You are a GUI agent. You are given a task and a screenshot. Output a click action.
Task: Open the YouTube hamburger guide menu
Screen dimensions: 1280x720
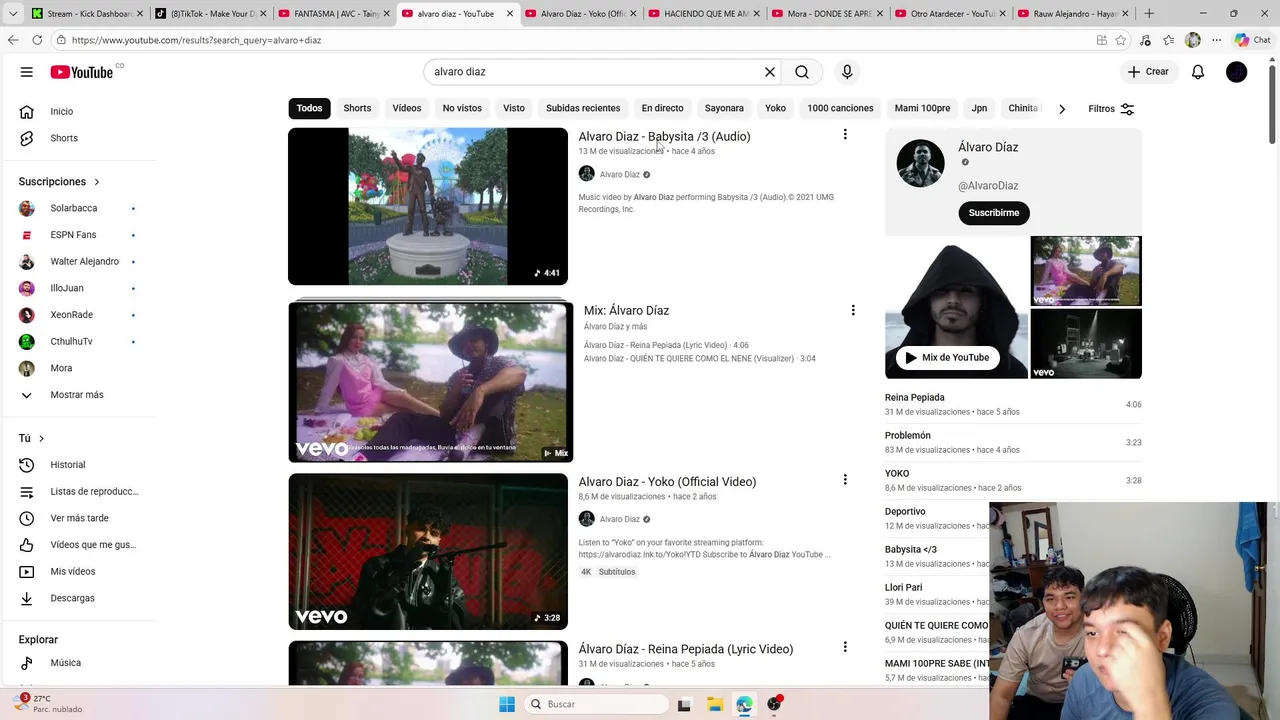click(27, 72)
